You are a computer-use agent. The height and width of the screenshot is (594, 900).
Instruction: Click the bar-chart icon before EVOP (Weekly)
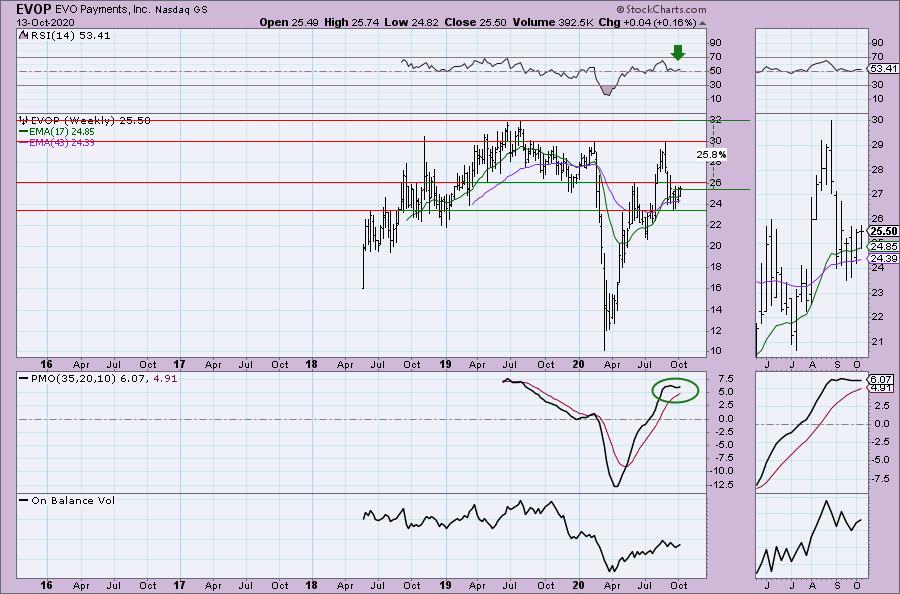coord(23,120)
